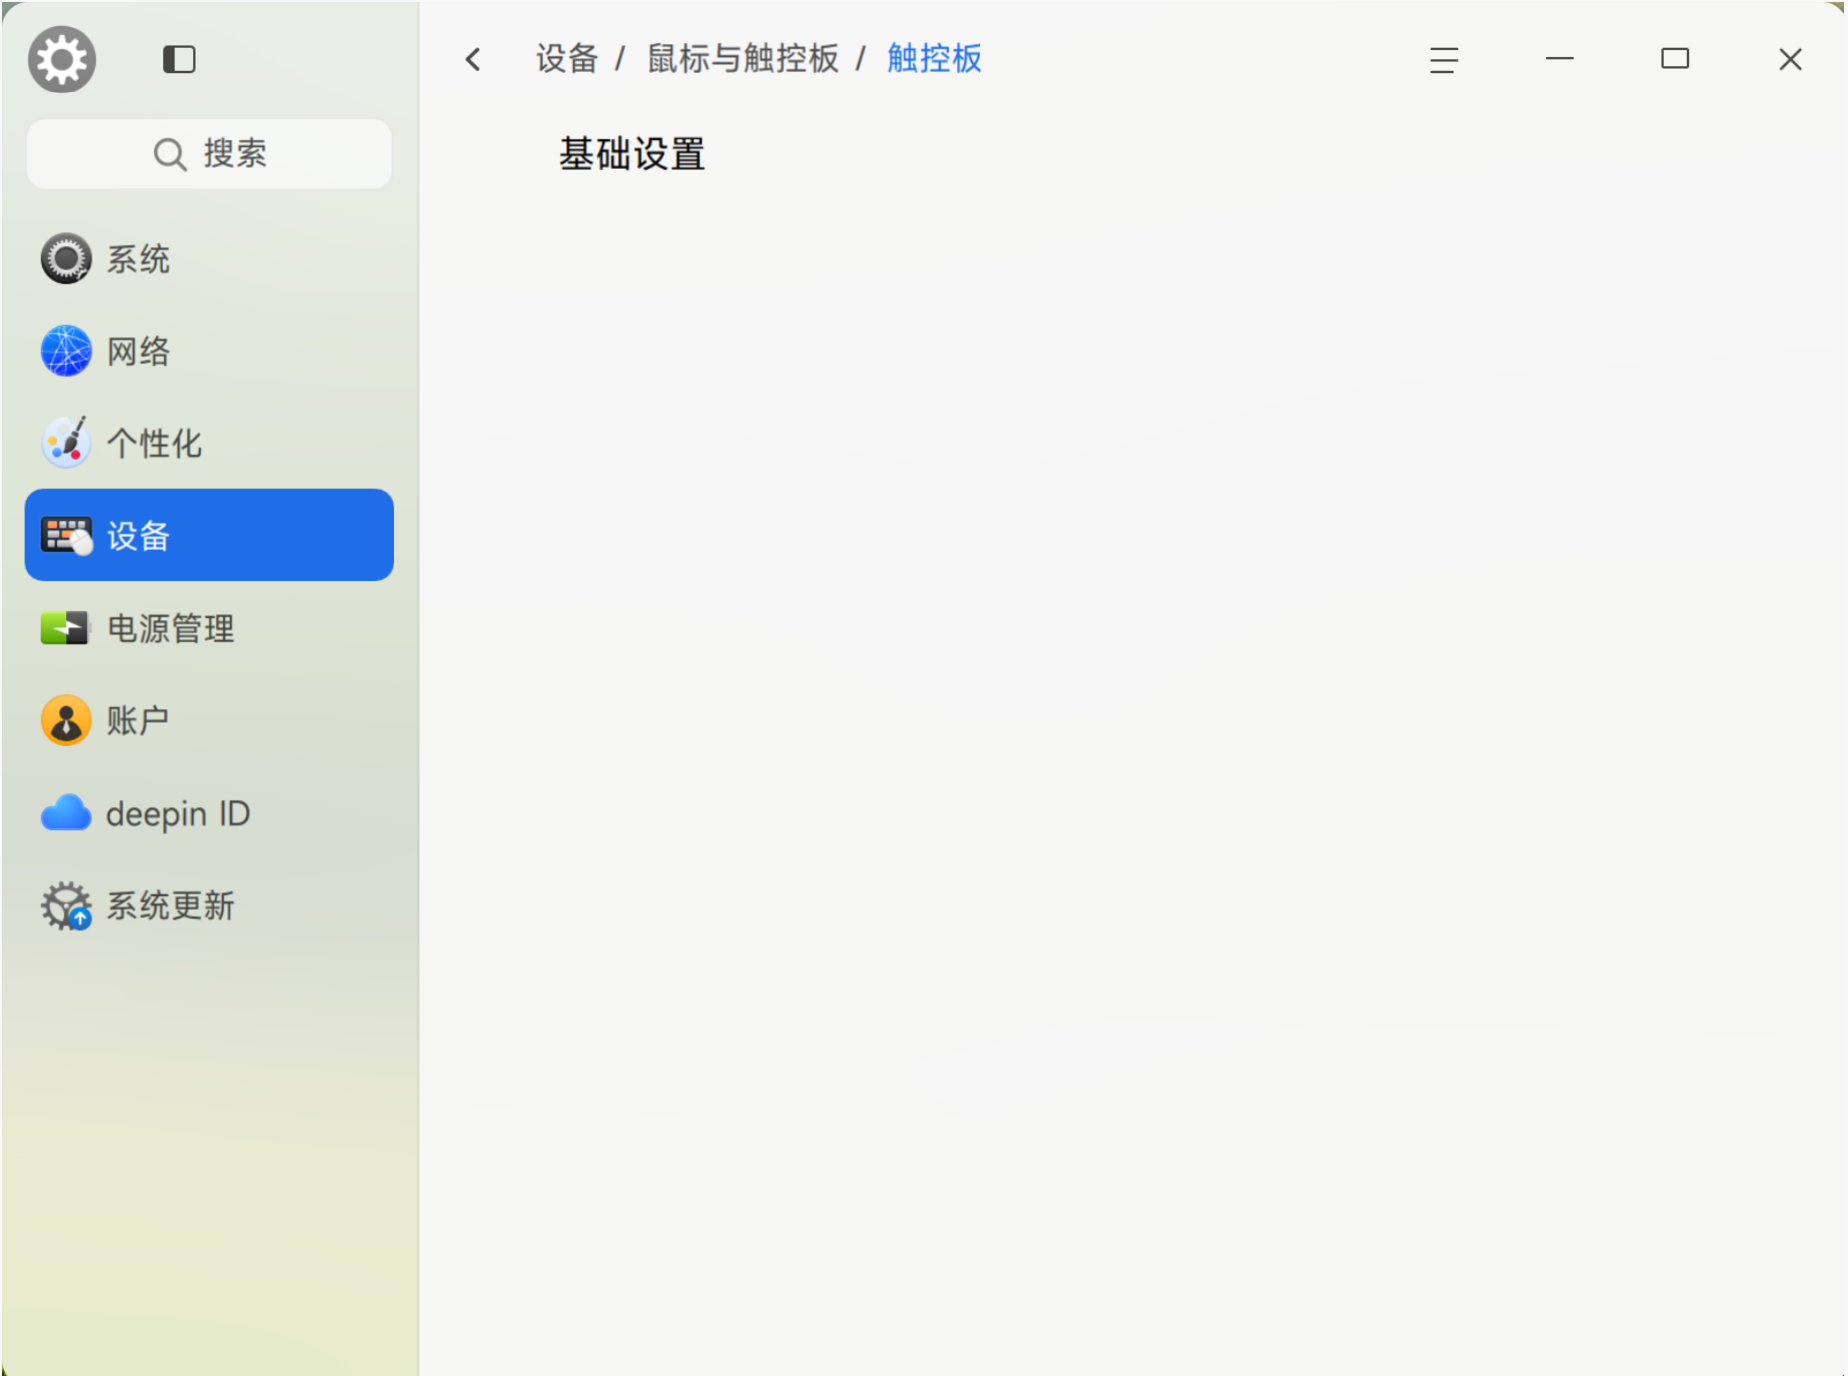
Task: Go to 鼠标与触控板 breadcrumb link
Action: coord(743,59)
